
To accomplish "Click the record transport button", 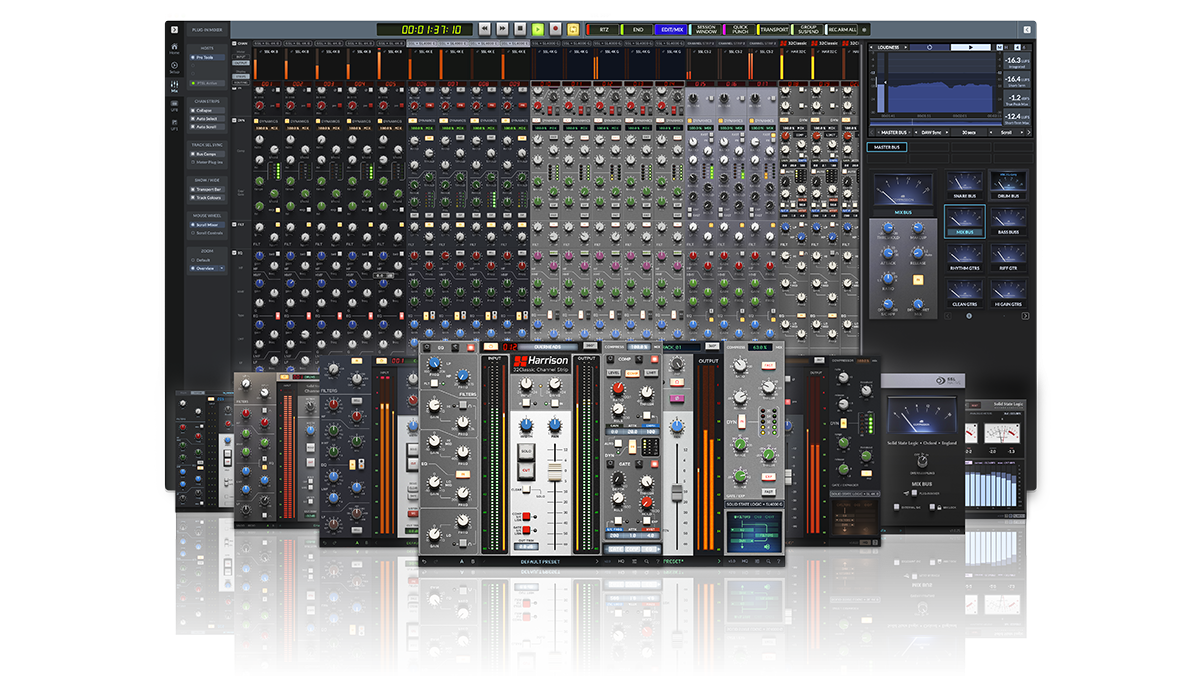I will point(555,30).
